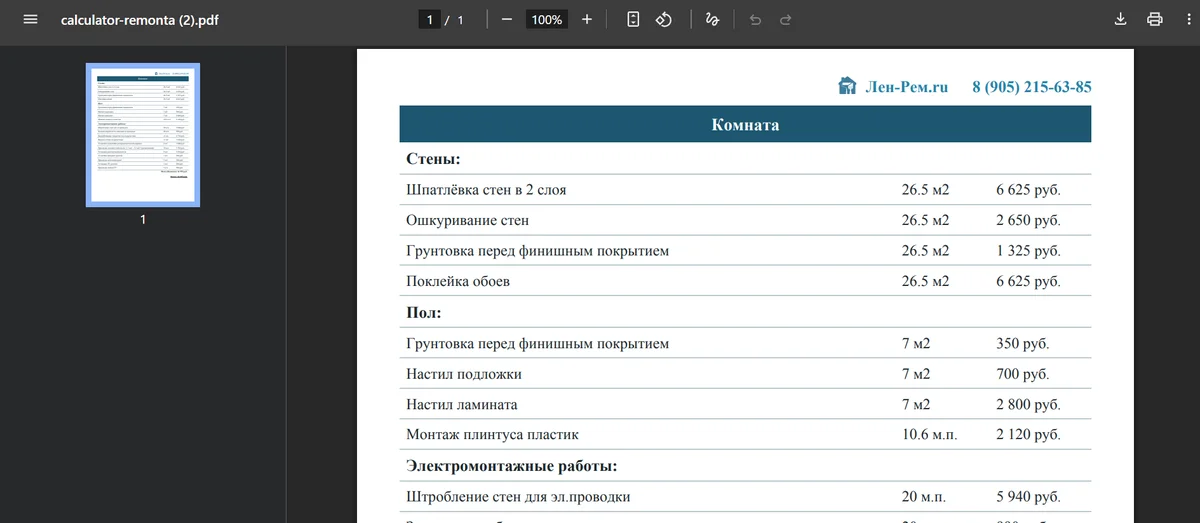Screen dimensions: 1200x523
Task: Rotate the document counterclockwise
Action: (x=663, y=20)
